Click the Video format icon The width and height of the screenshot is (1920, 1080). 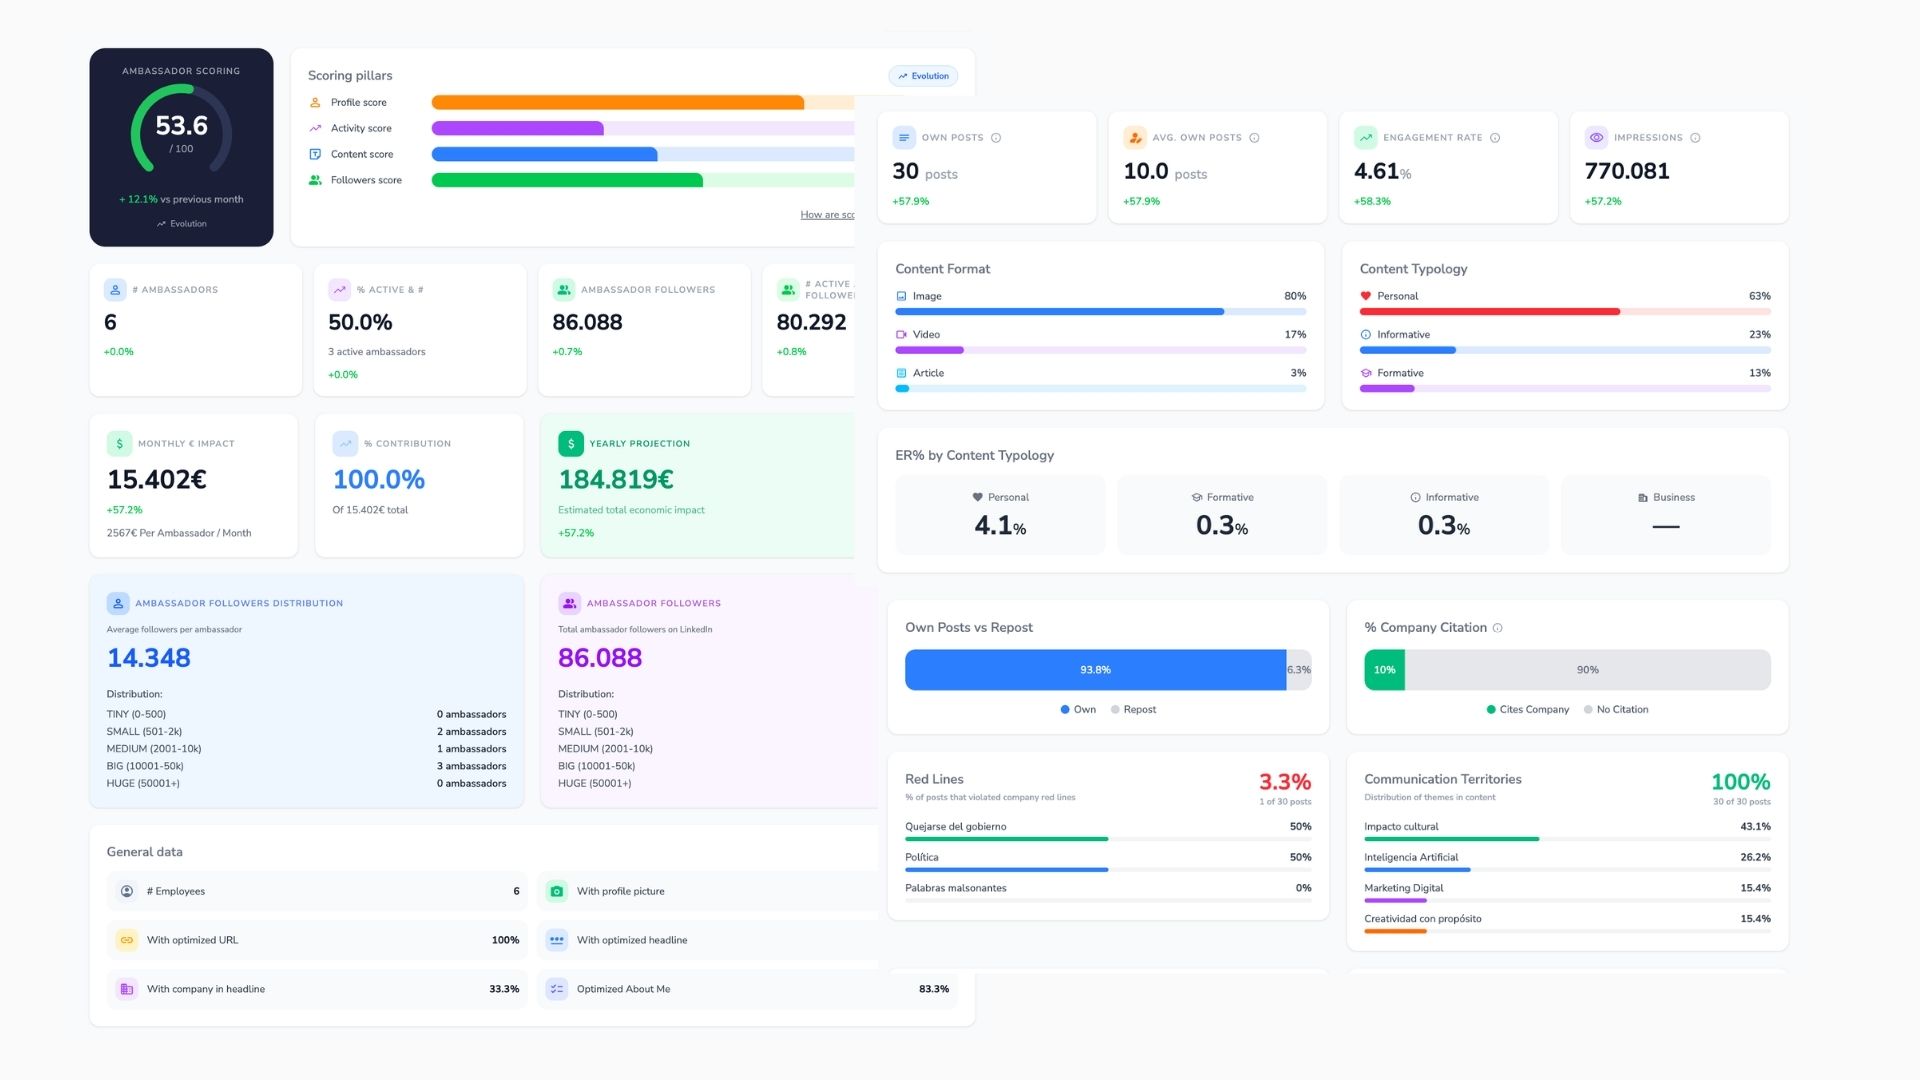[x=901, y=335]
